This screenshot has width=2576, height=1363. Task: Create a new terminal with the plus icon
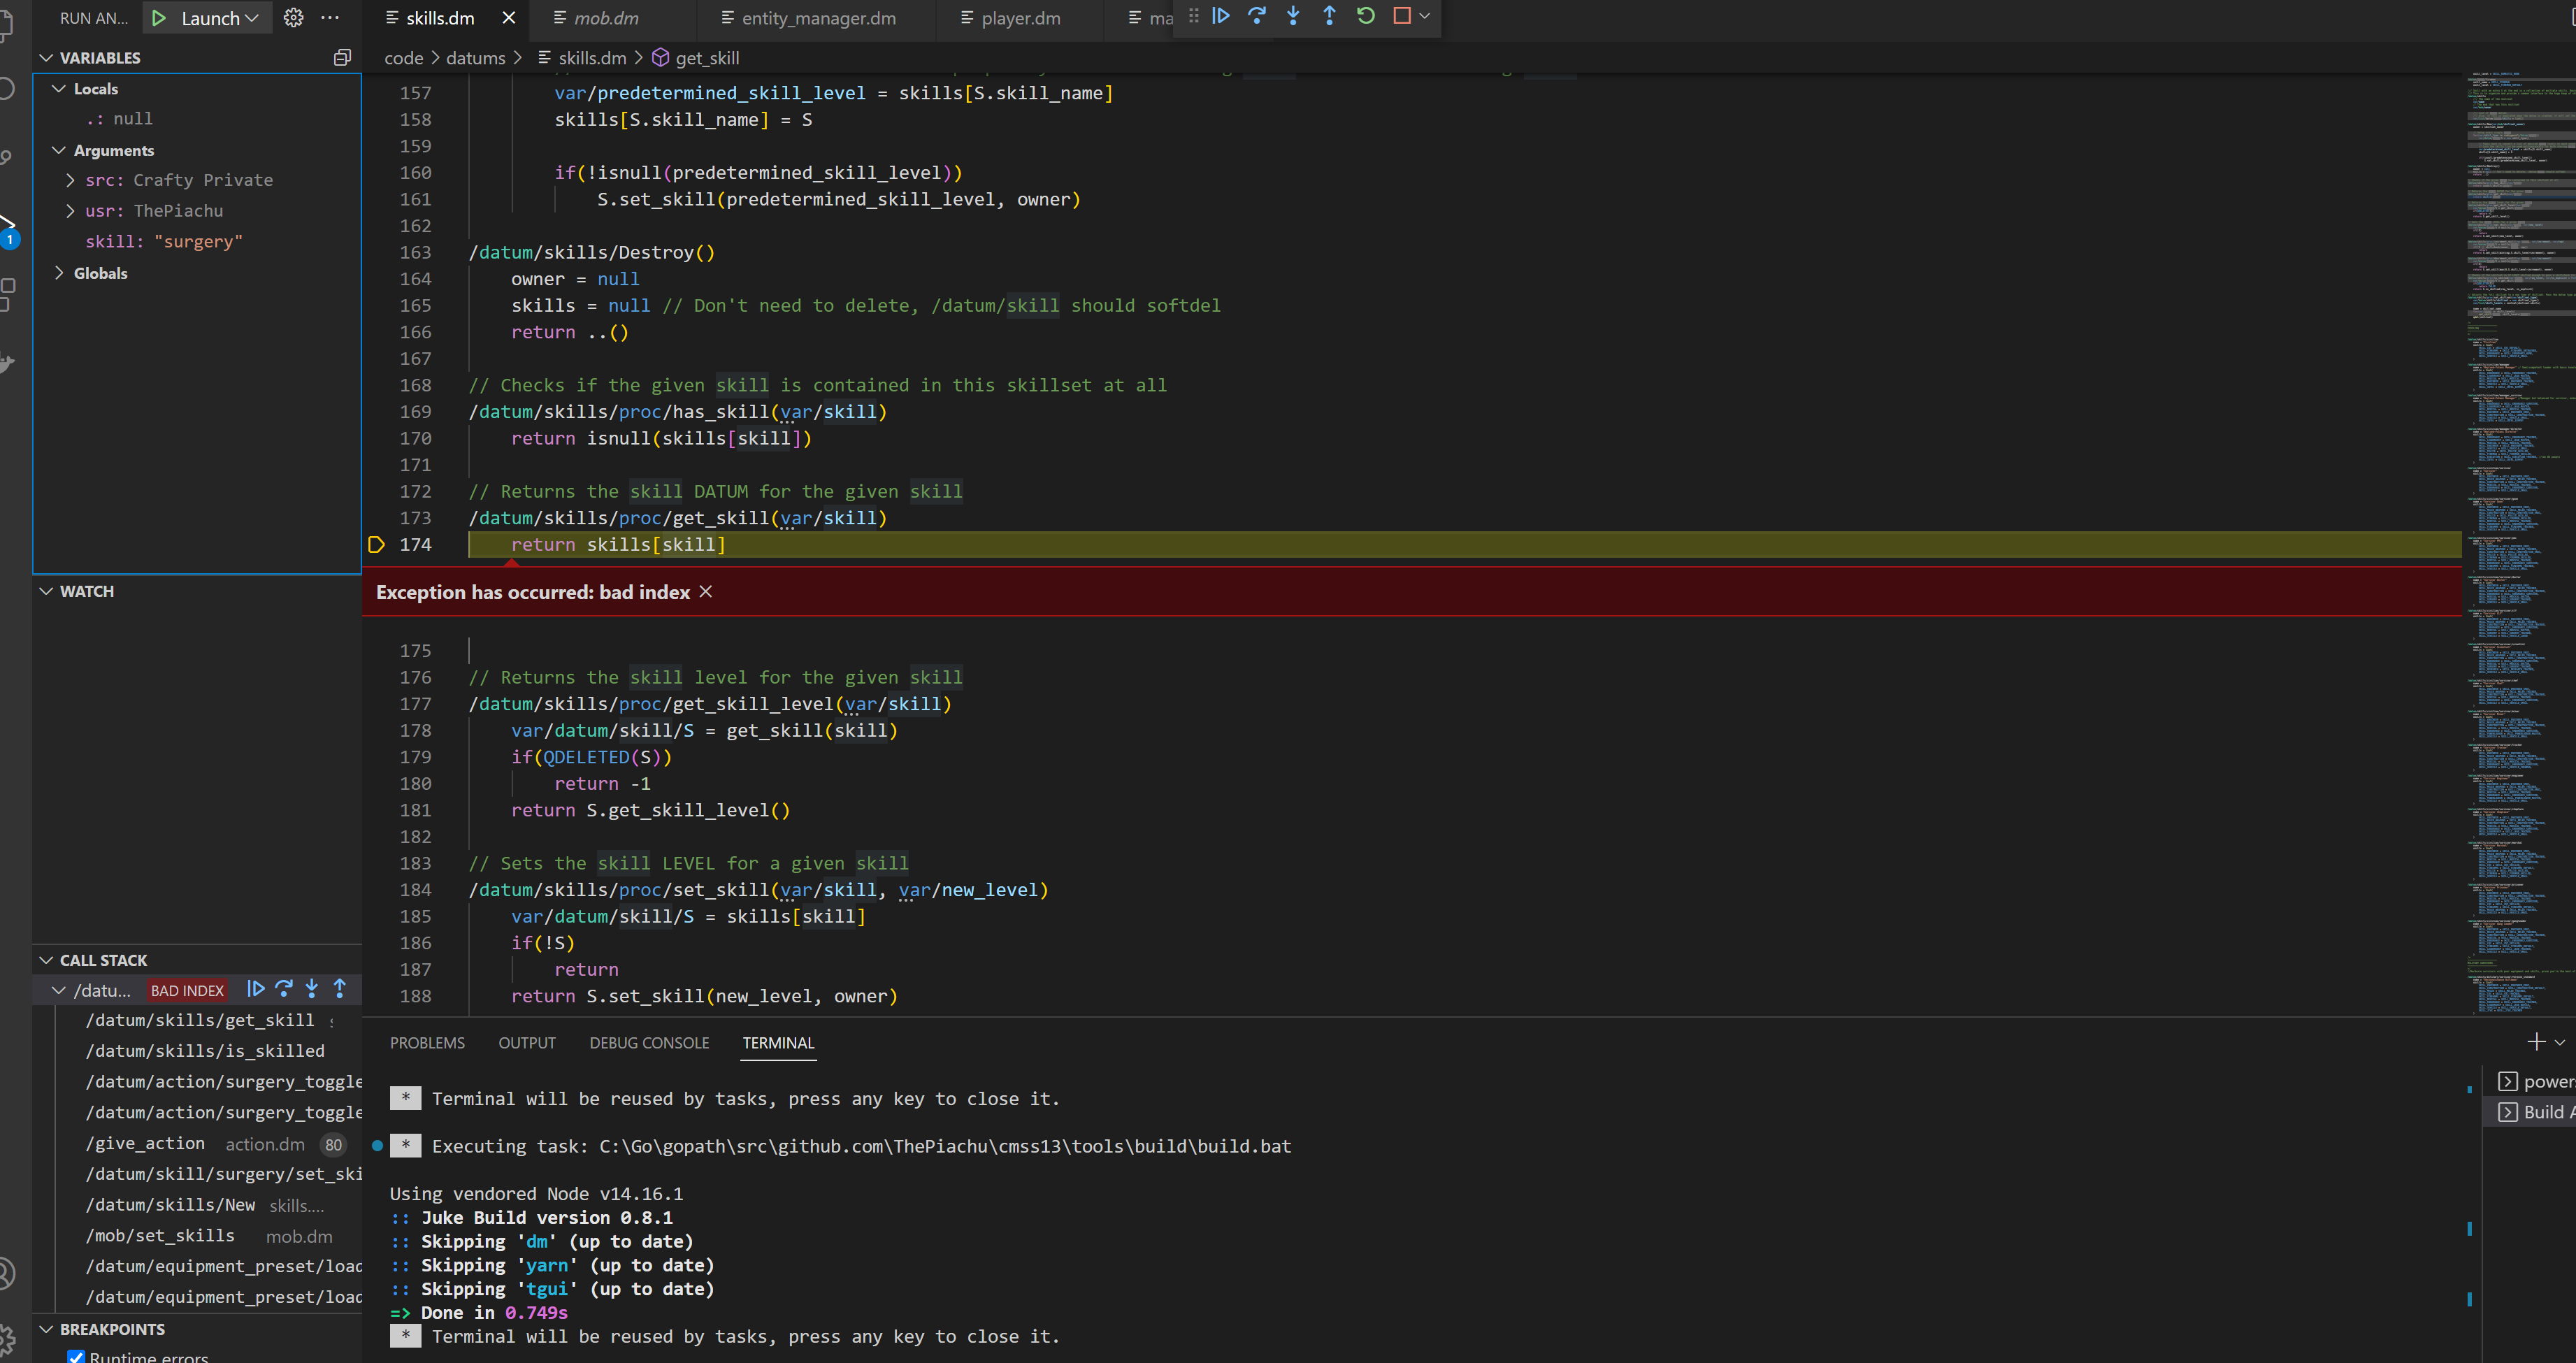tap(2536, 1041)
